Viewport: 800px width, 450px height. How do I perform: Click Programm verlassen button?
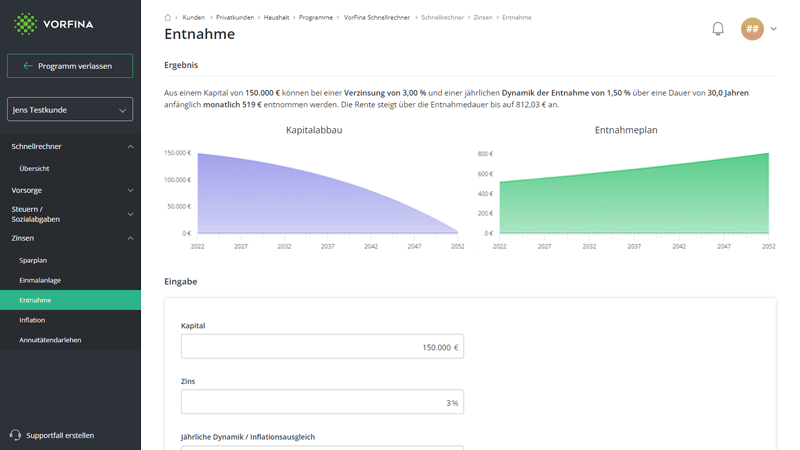pos(70,66)
